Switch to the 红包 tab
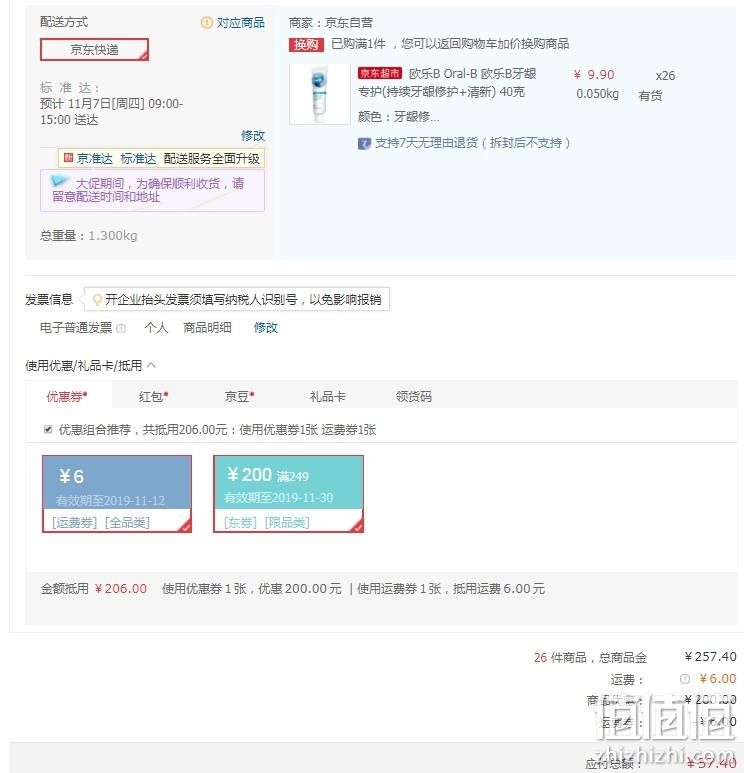The width and height of the screenshot is (744, 773). (153, 396)
